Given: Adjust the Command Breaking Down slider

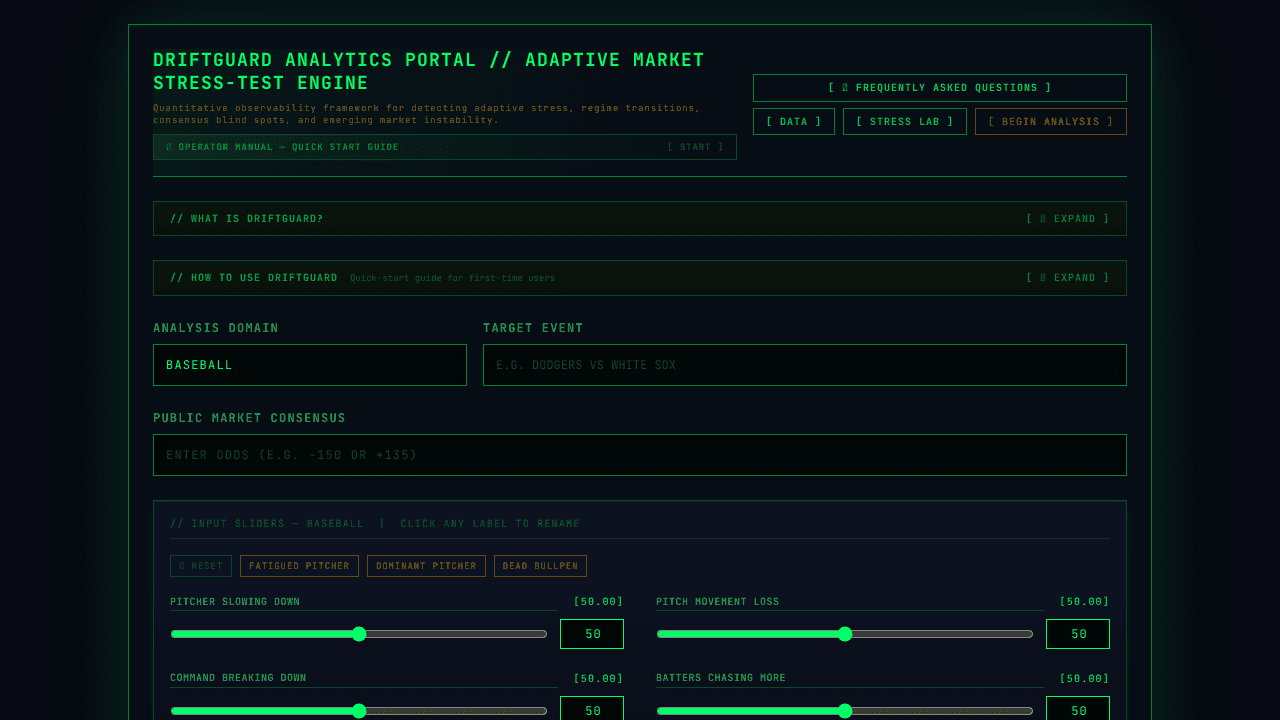Looking at the screenshot, I should 359,711.
